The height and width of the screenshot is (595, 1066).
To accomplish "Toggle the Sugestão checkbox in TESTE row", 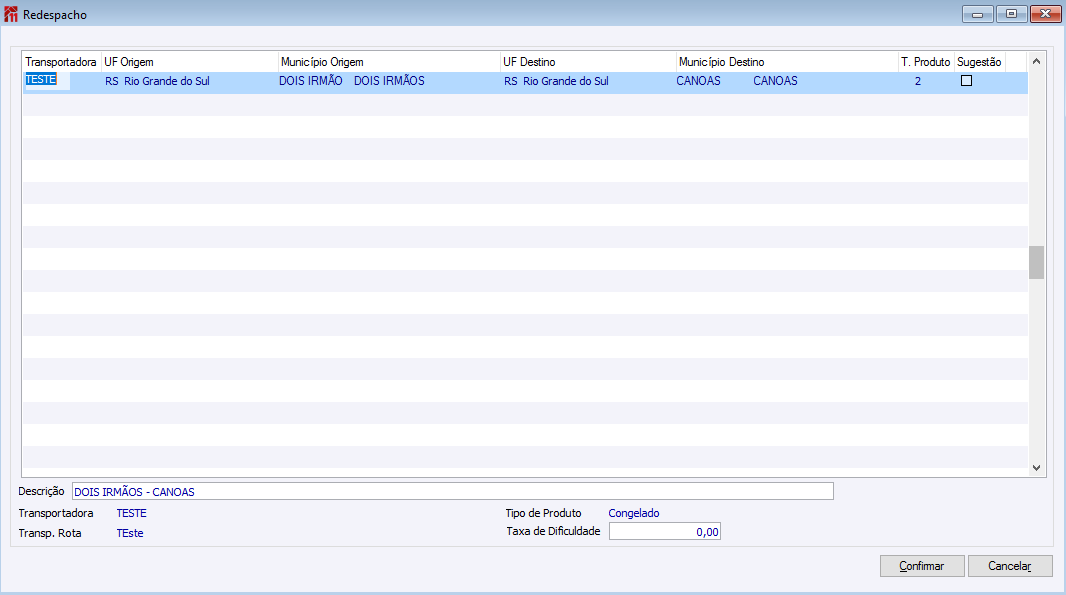I will pos(966,81).
